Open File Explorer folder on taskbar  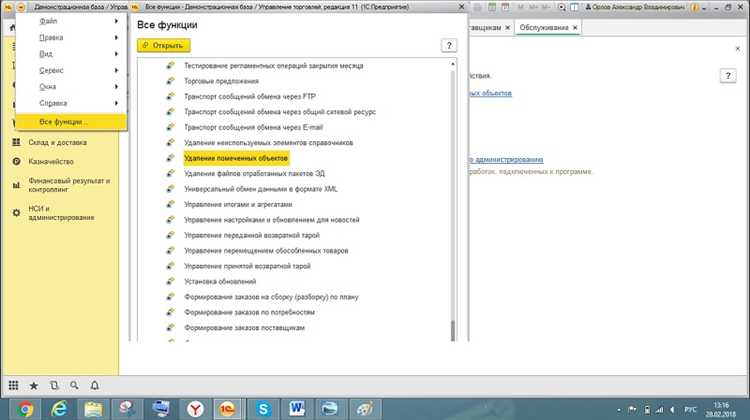pyautogui.click(x=93, y=409)
